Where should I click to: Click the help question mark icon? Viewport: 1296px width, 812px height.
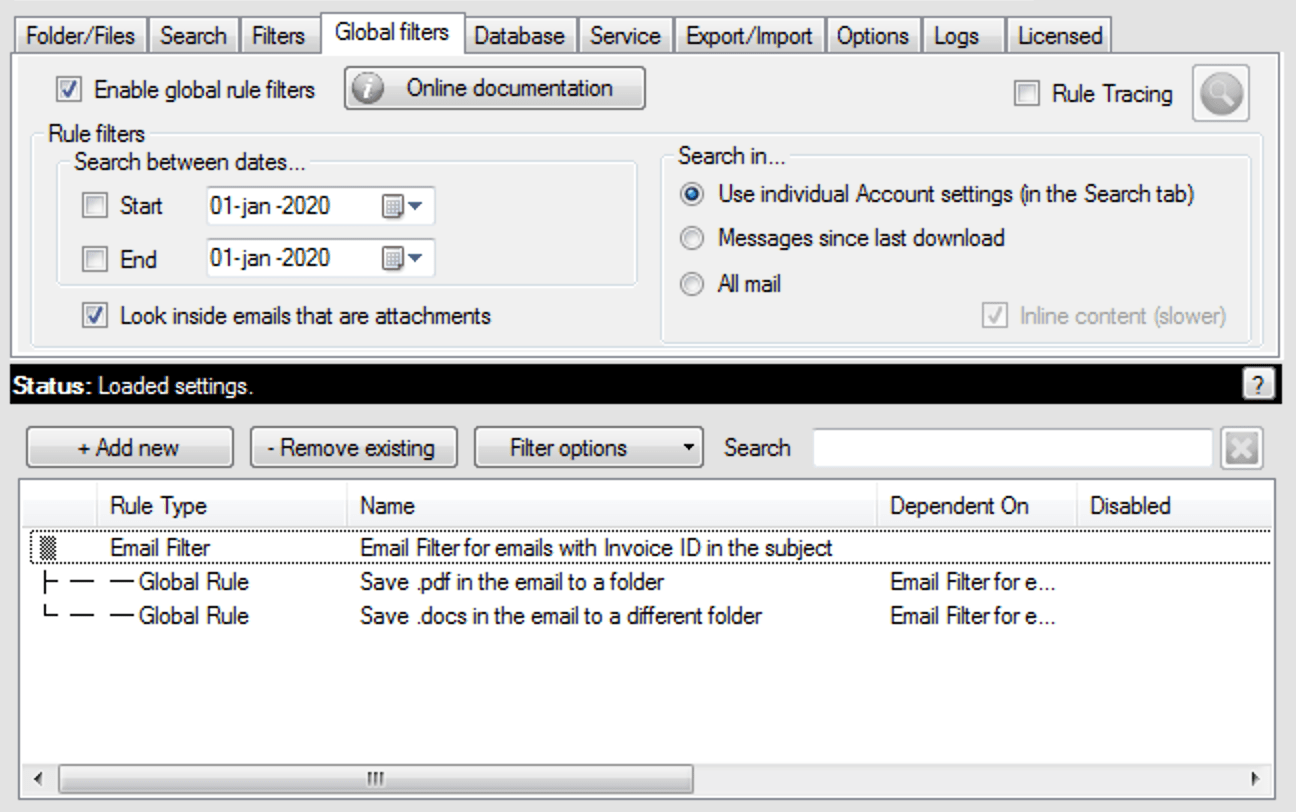1262,385
